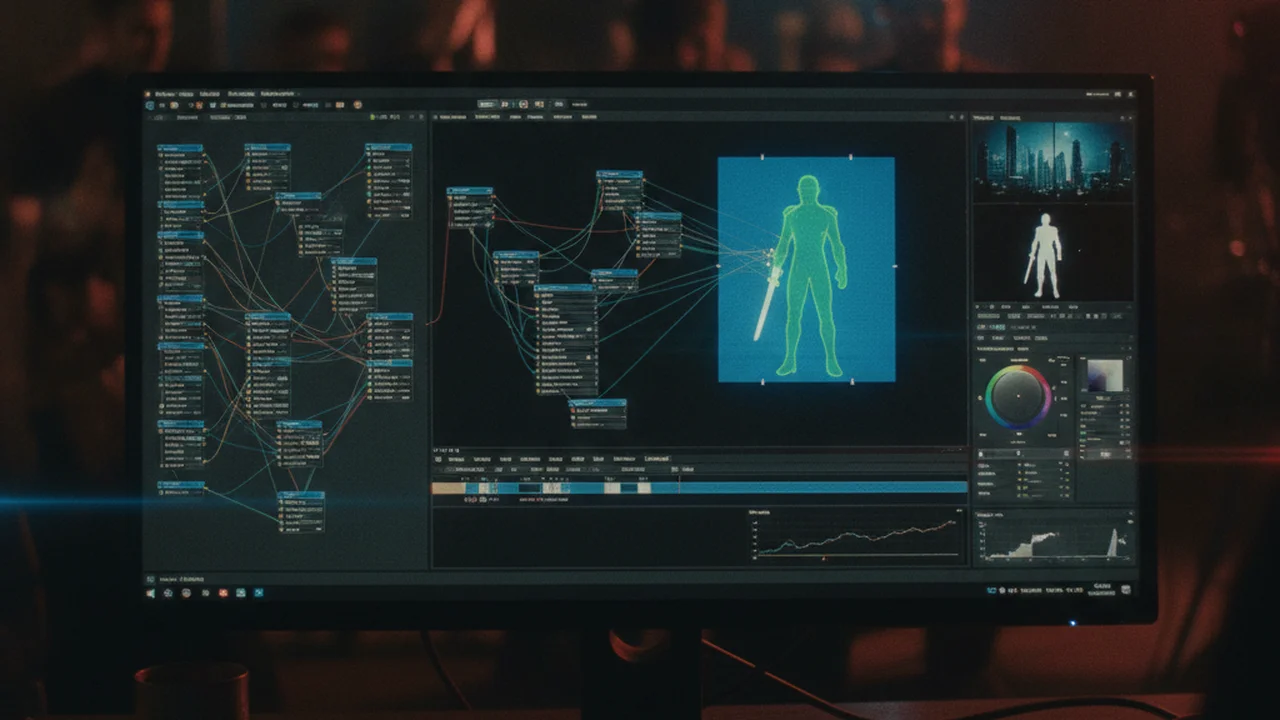Viewport: 1280px width, 720px height.
Task: Launch the bright blue square taskbar icon
Action: pyautogui.click(x=259, y=593)
